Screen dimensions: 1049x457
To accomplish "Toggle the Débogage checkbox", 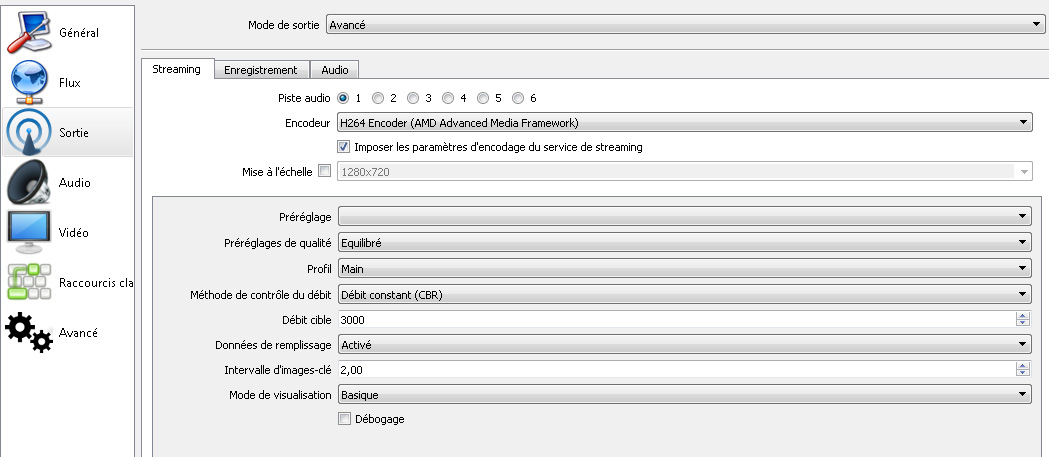I will click(344, 419).
